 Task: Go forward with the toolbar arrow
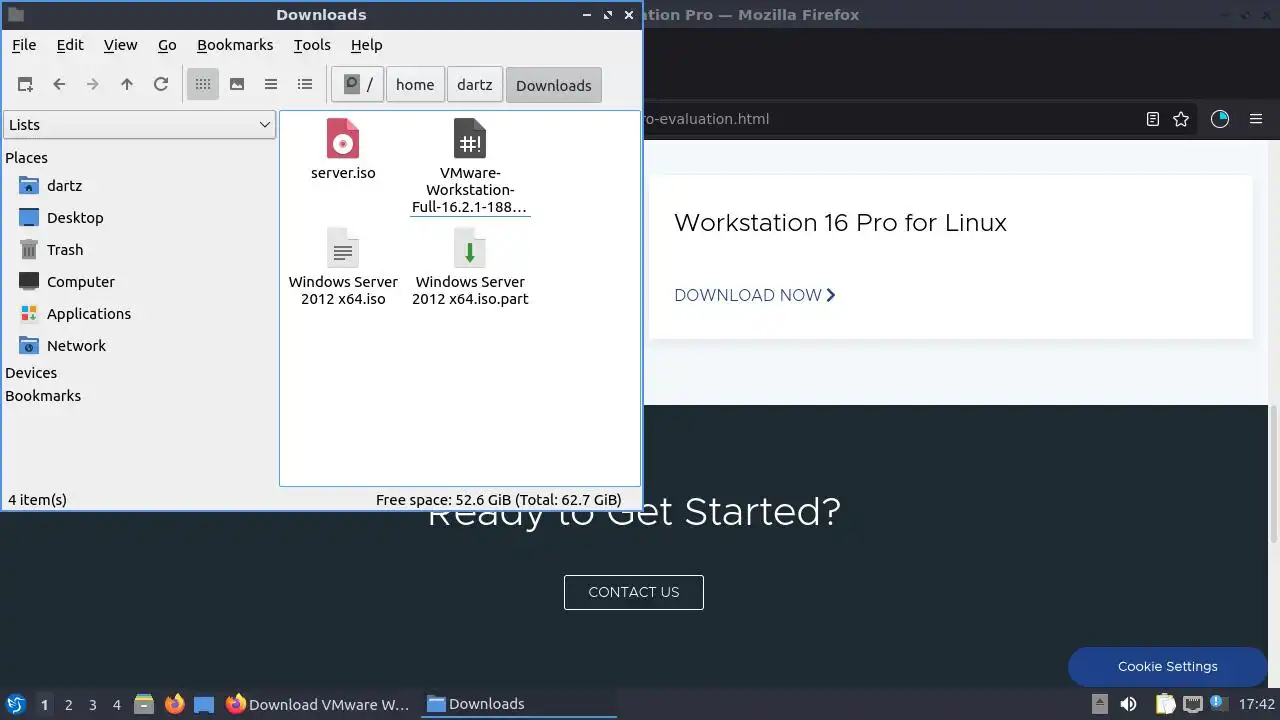coord(93,85)
